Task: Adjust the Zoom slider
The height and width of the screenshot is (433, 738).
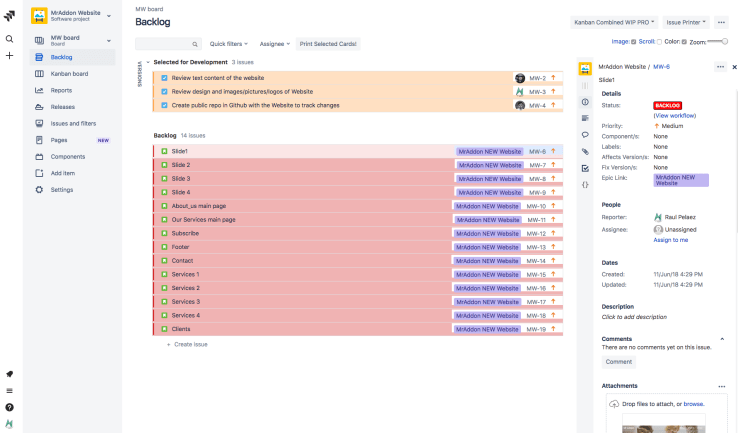Action: [723, 42]
